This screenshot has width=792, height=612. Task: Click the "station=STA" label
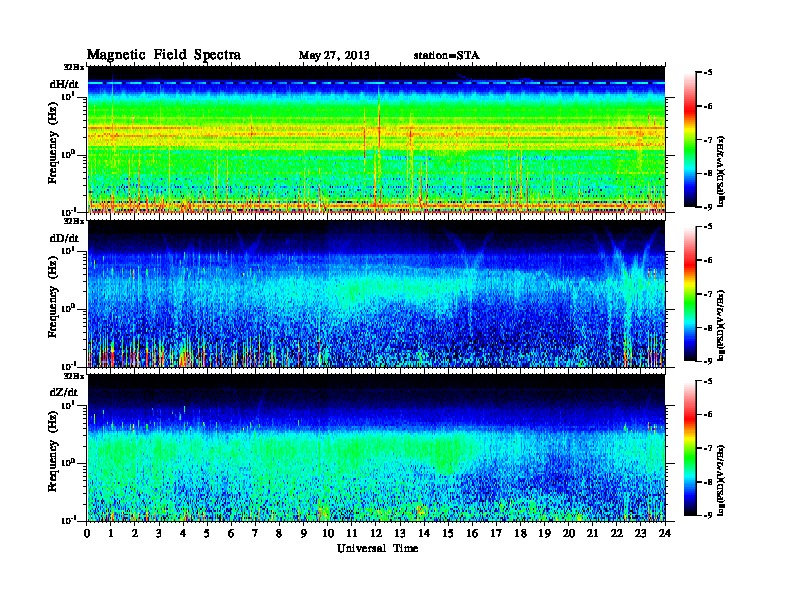(x=447, y=56)
